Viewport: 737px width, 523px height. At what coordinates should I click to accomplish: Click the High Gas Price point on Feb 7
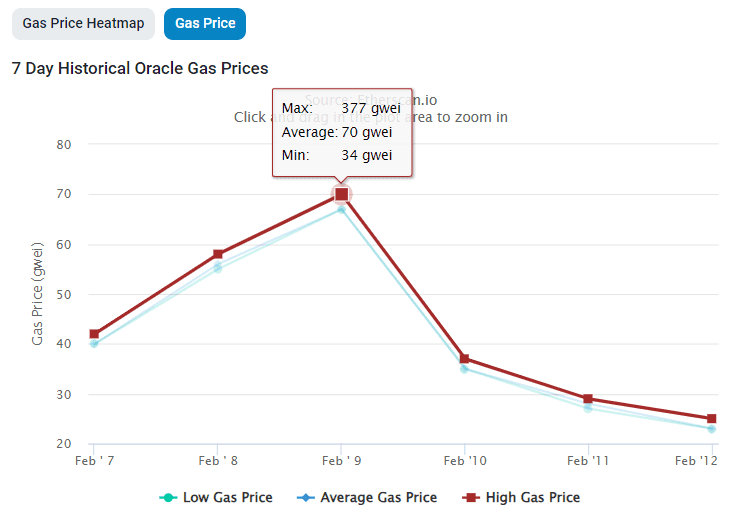pyautogui.click(x=94, y=334)
